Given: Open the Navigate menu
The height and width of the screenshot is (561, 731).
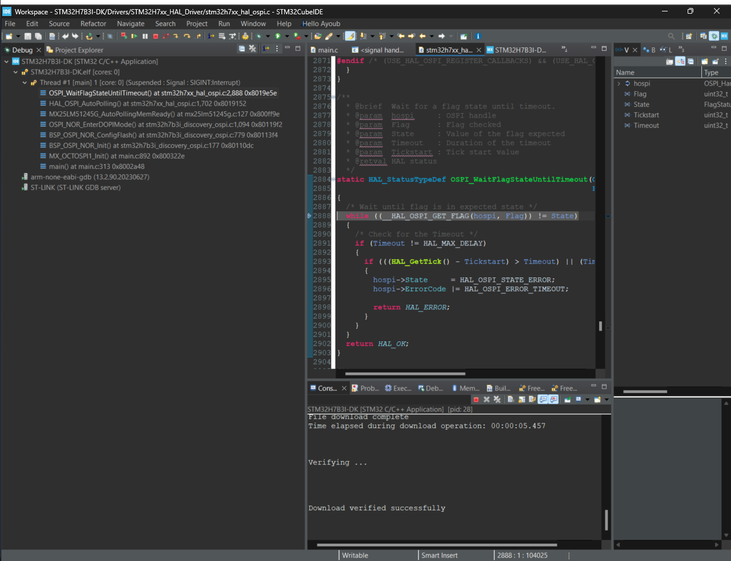Looking at the screenshot, I should tap(131, 23).
